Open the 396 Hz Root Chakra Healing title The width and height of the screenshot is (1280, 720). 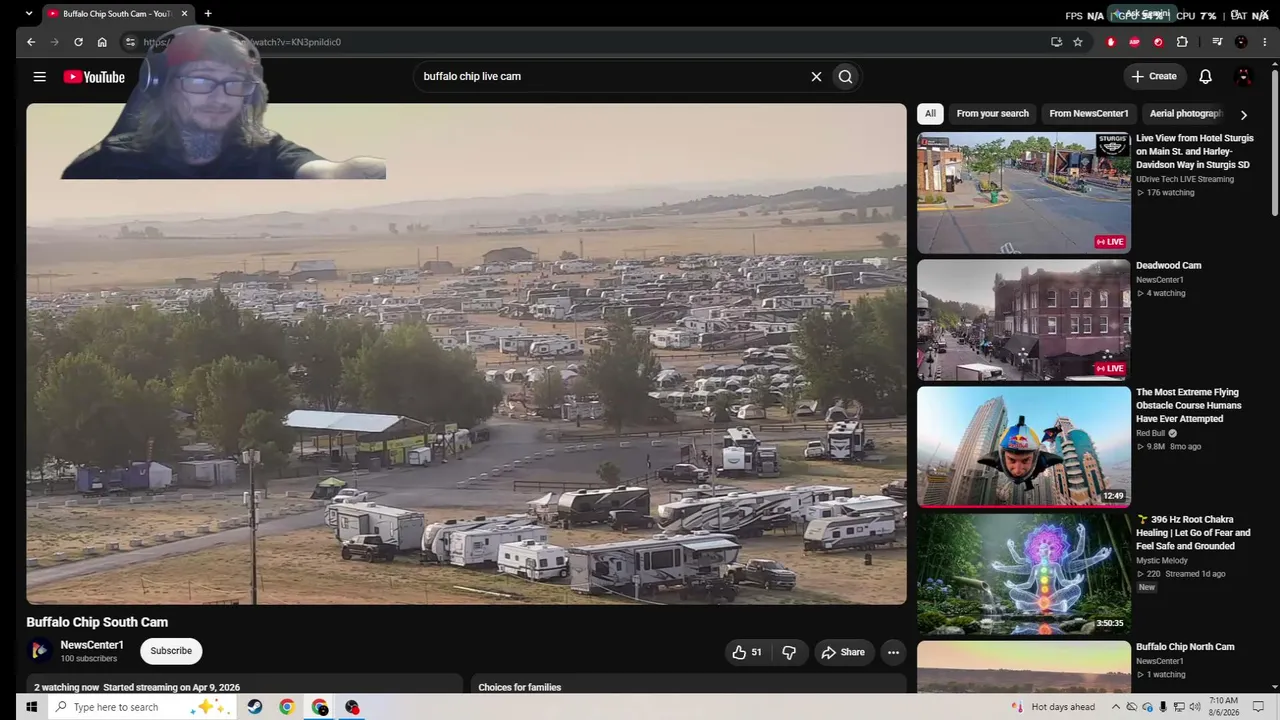coord(1194,533)
